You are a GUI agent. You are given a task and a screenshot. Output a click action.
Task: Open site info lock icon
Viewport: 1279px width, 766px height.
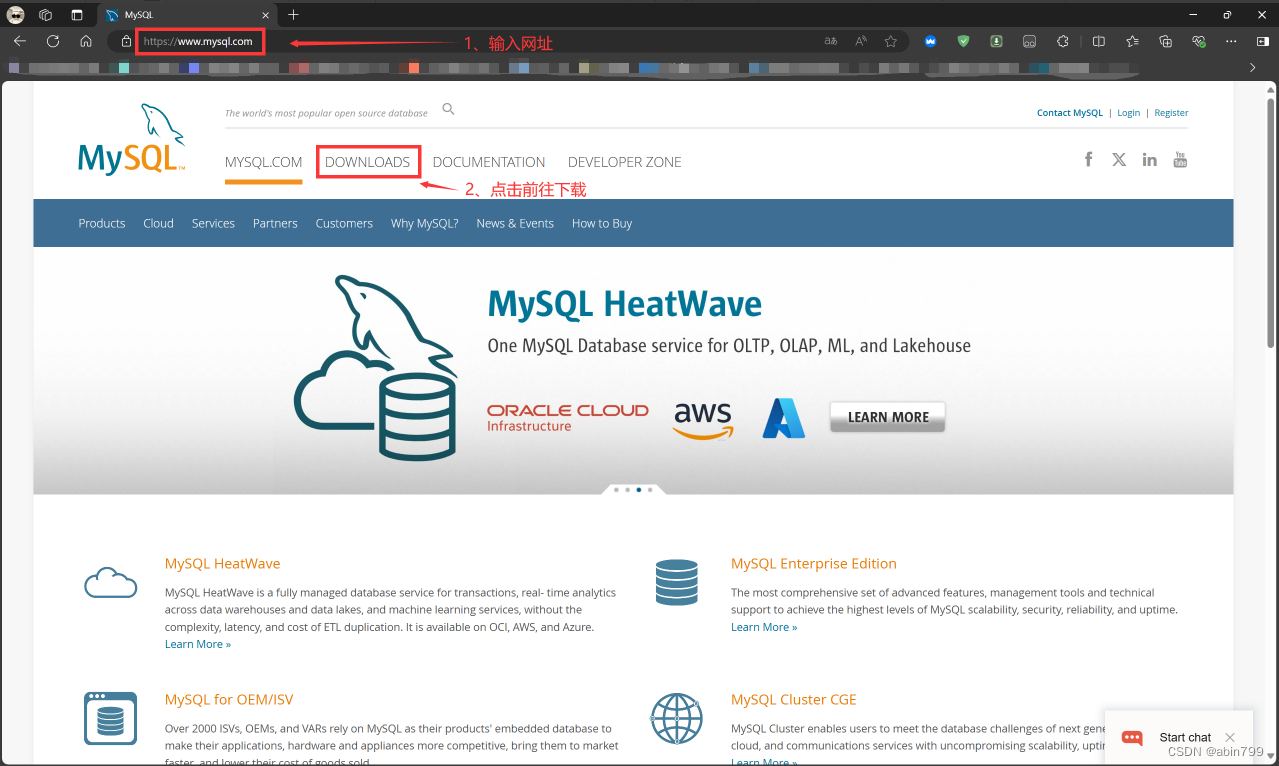[x=126, y=41]
